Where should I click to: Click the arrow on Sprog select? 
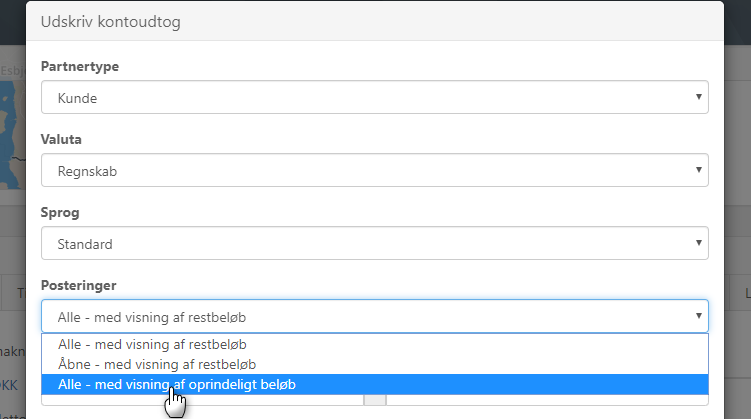tap(697, 244)
